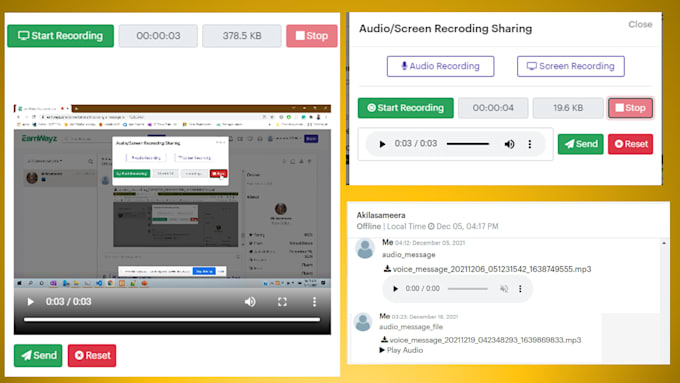This screenshot has height=383, width=680.
Task: Click the Local Time clock icon
Action: coord(431,226)
